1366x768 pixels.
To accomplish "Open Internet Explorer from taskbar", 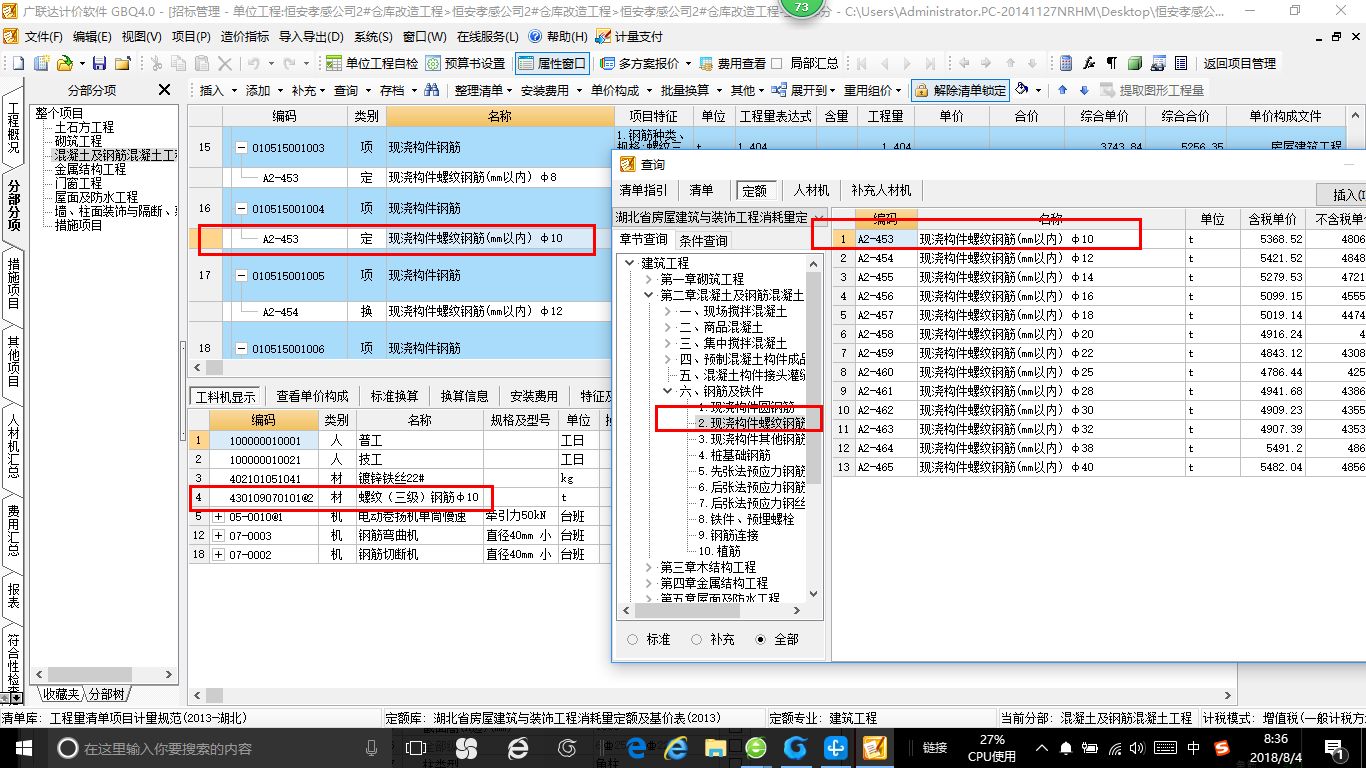I will tap(677, 748).
